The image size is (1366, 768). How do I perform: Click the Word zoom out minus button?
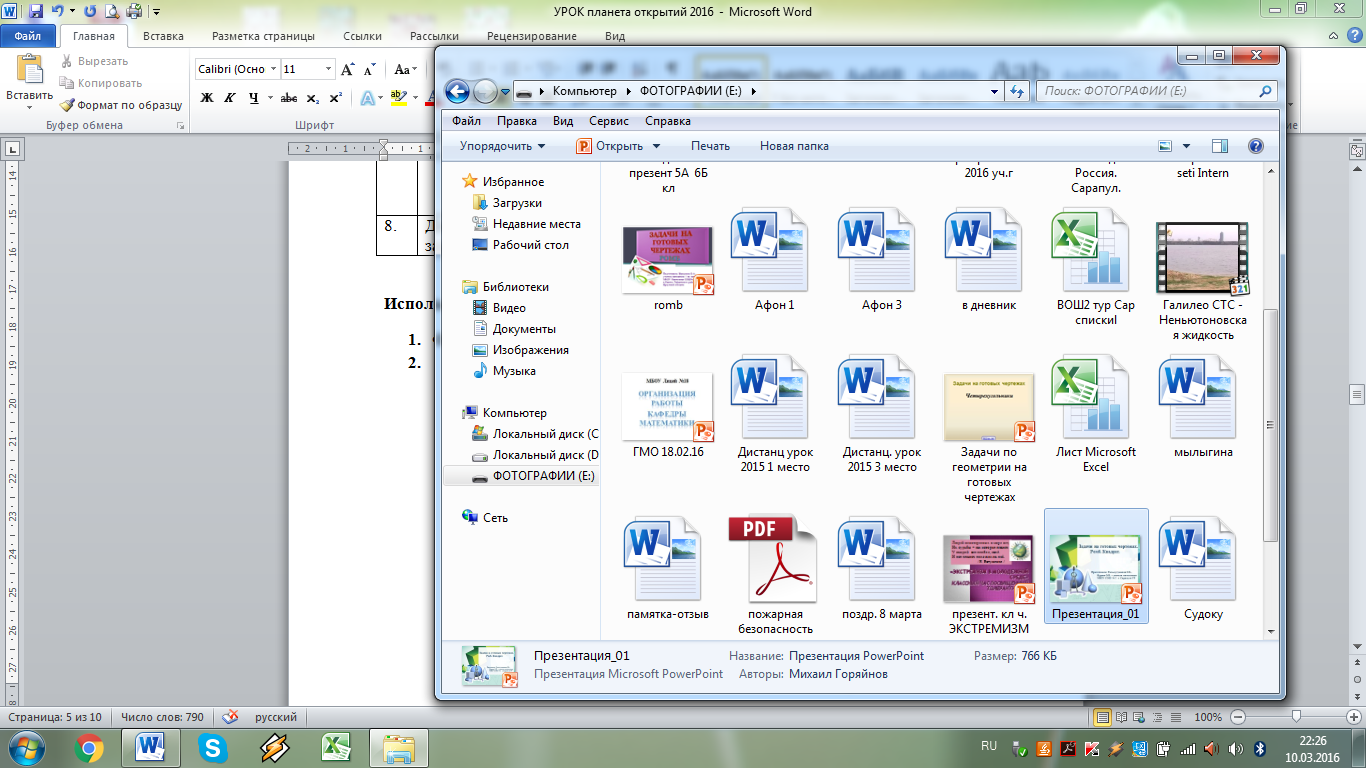click(x=1238, y=717)
